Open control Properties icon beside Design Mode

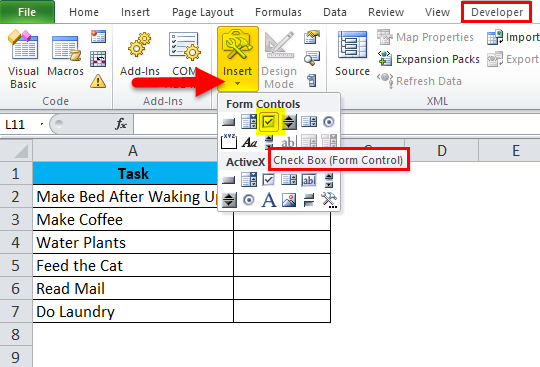coord(312,36)
